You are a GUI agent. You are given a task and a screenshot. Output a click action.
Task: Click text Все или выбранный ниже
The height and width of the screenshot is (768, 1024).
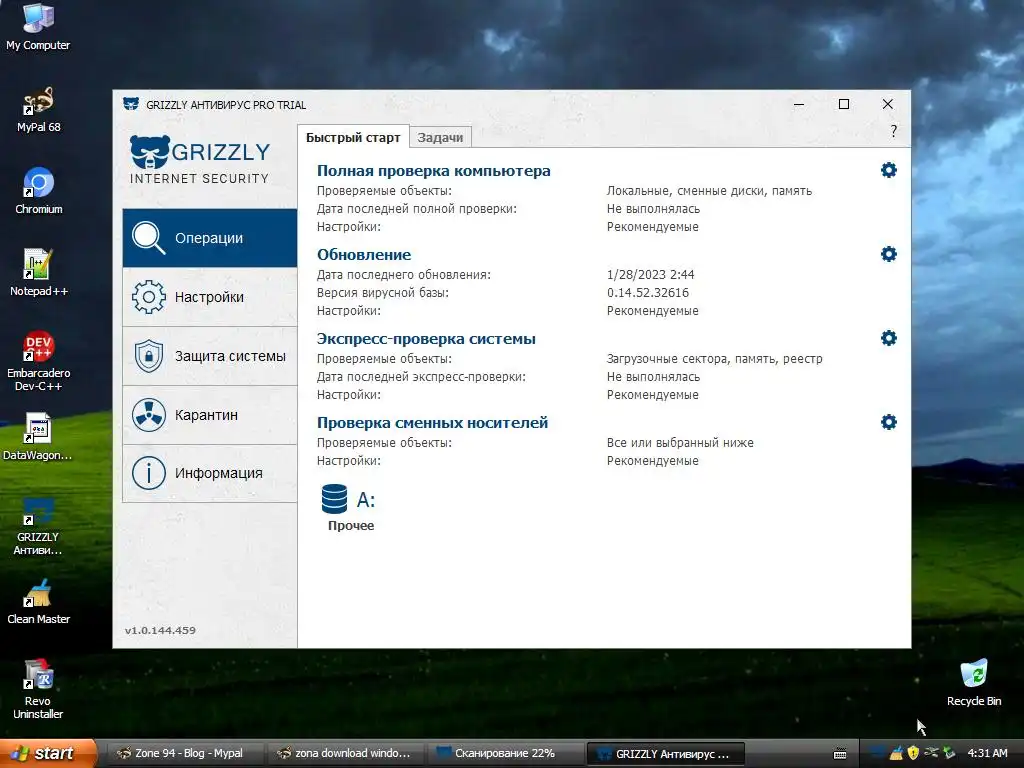pos(680,443)
